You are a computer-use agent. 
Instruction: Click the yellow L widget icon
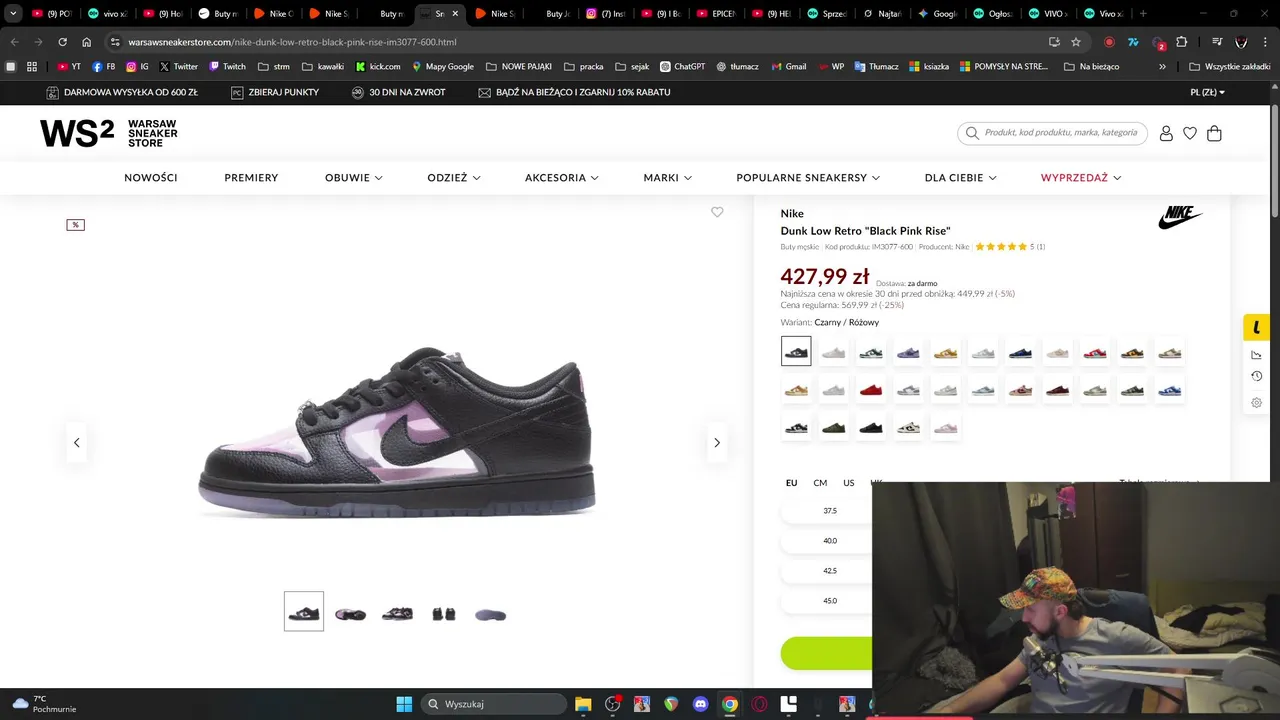pyautogui.click(x=1257, y=327)
